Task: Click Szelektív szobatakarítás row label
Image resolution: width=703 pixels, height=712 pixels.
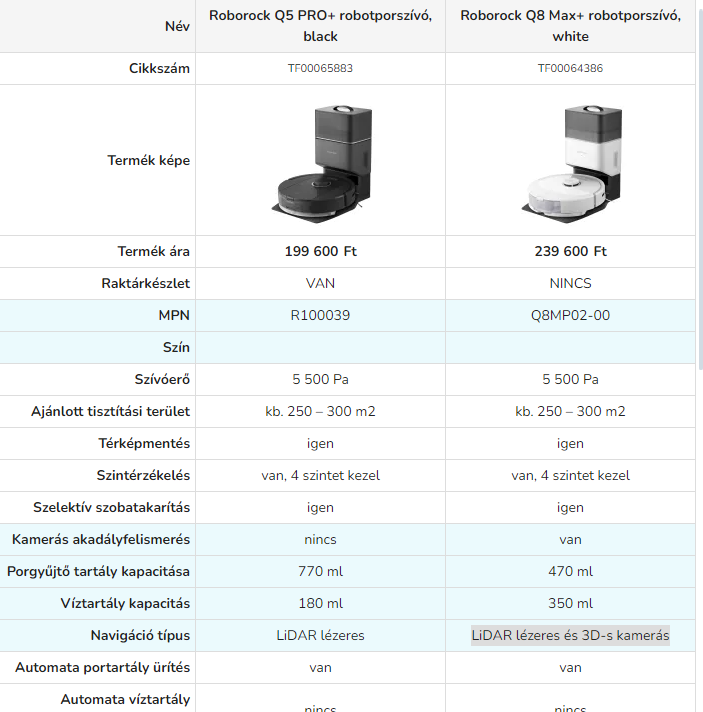Action: pos(111,507)
